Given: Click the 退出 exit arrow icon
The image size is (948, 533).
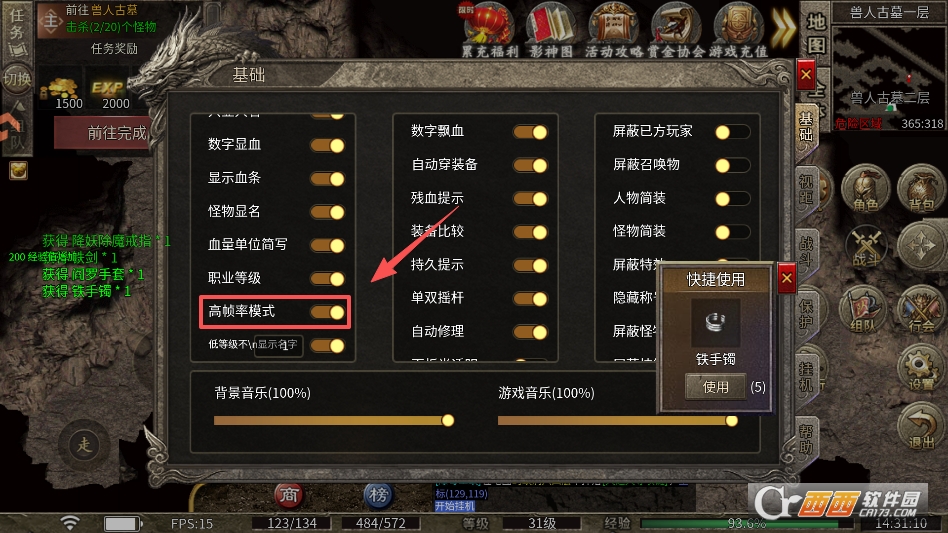Looking at the screenshot, I should [921, 427].
